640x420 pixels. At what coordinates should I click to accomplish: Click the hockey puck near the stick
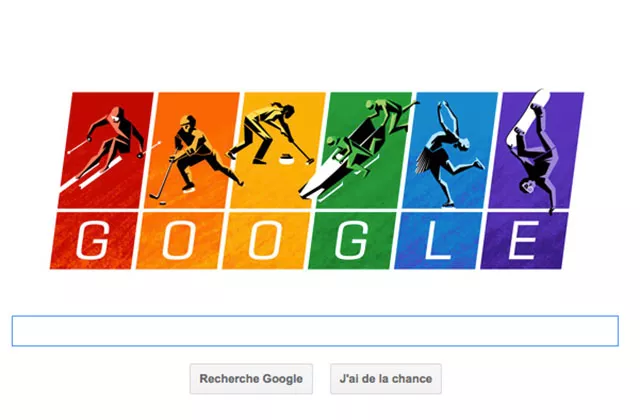pos(162,202)
